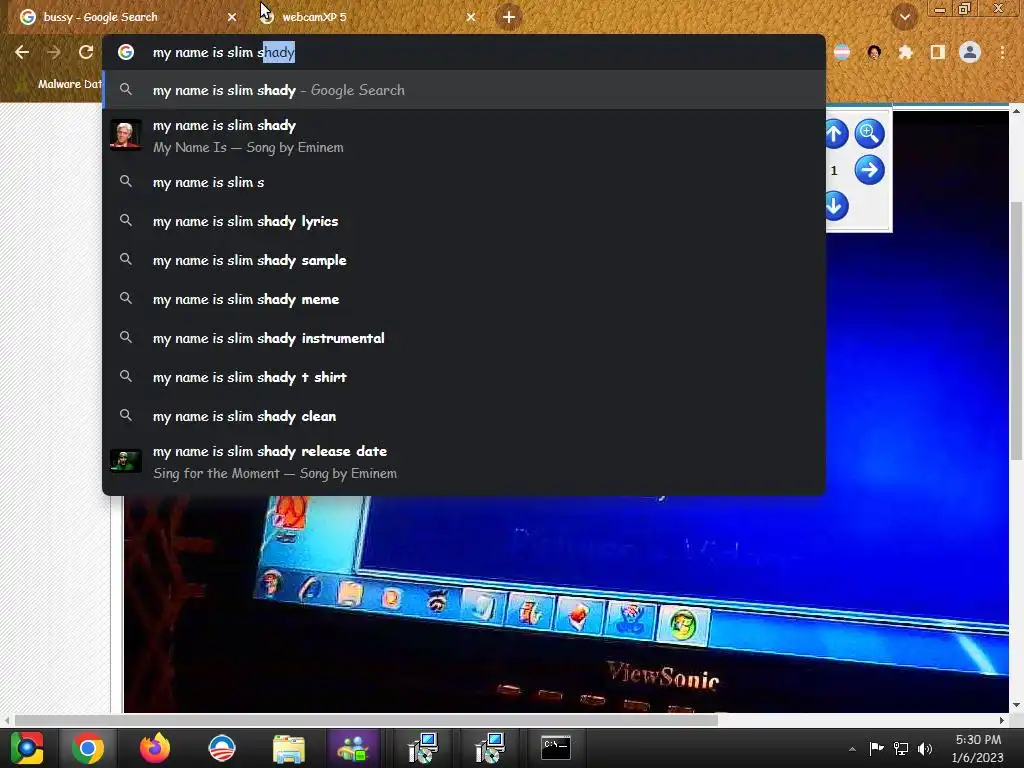The height and width of the screenshot is (768, 1024).
Task: Open the volume speaker tray icon
Action: (x=925, y=748)
